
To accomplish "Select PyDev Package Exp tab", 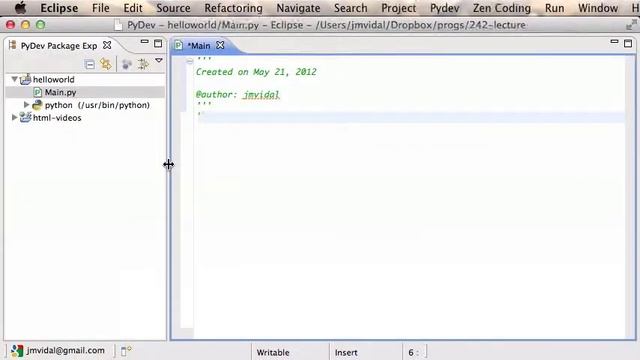I will (x=59, y=46).
